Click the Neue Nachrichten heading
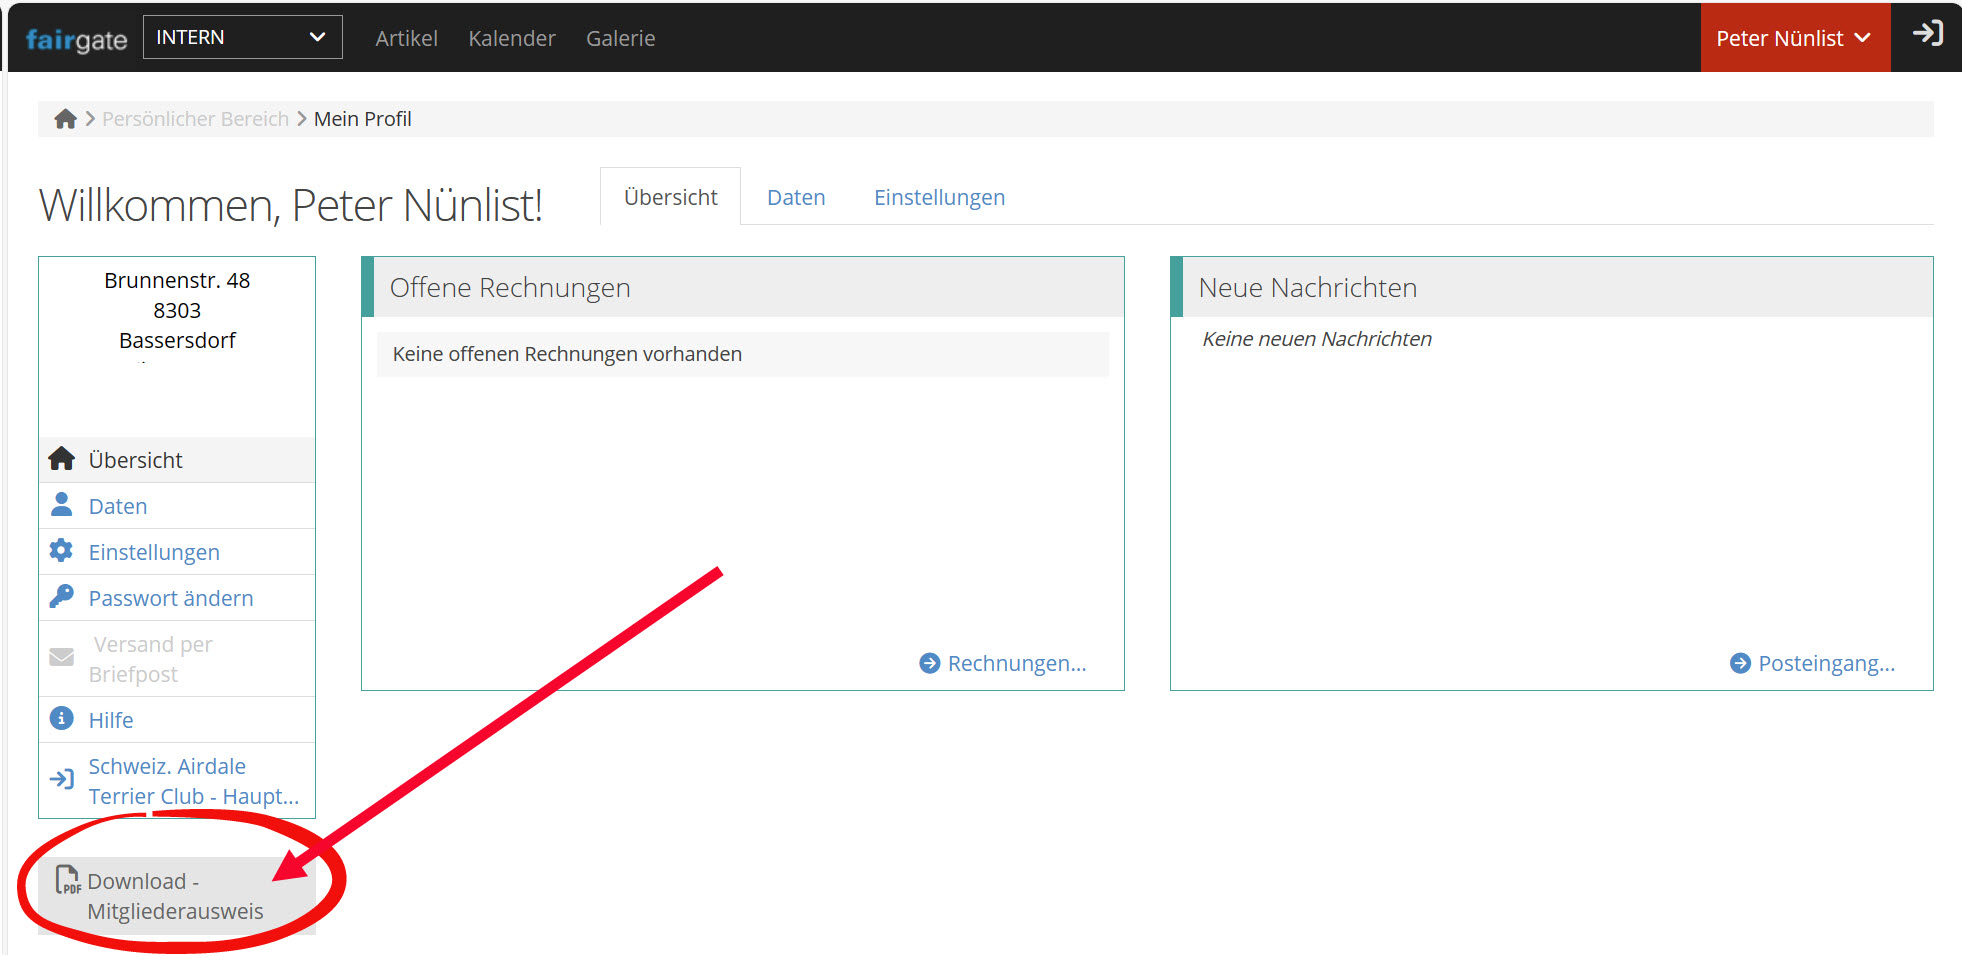 click(1307, 288)
